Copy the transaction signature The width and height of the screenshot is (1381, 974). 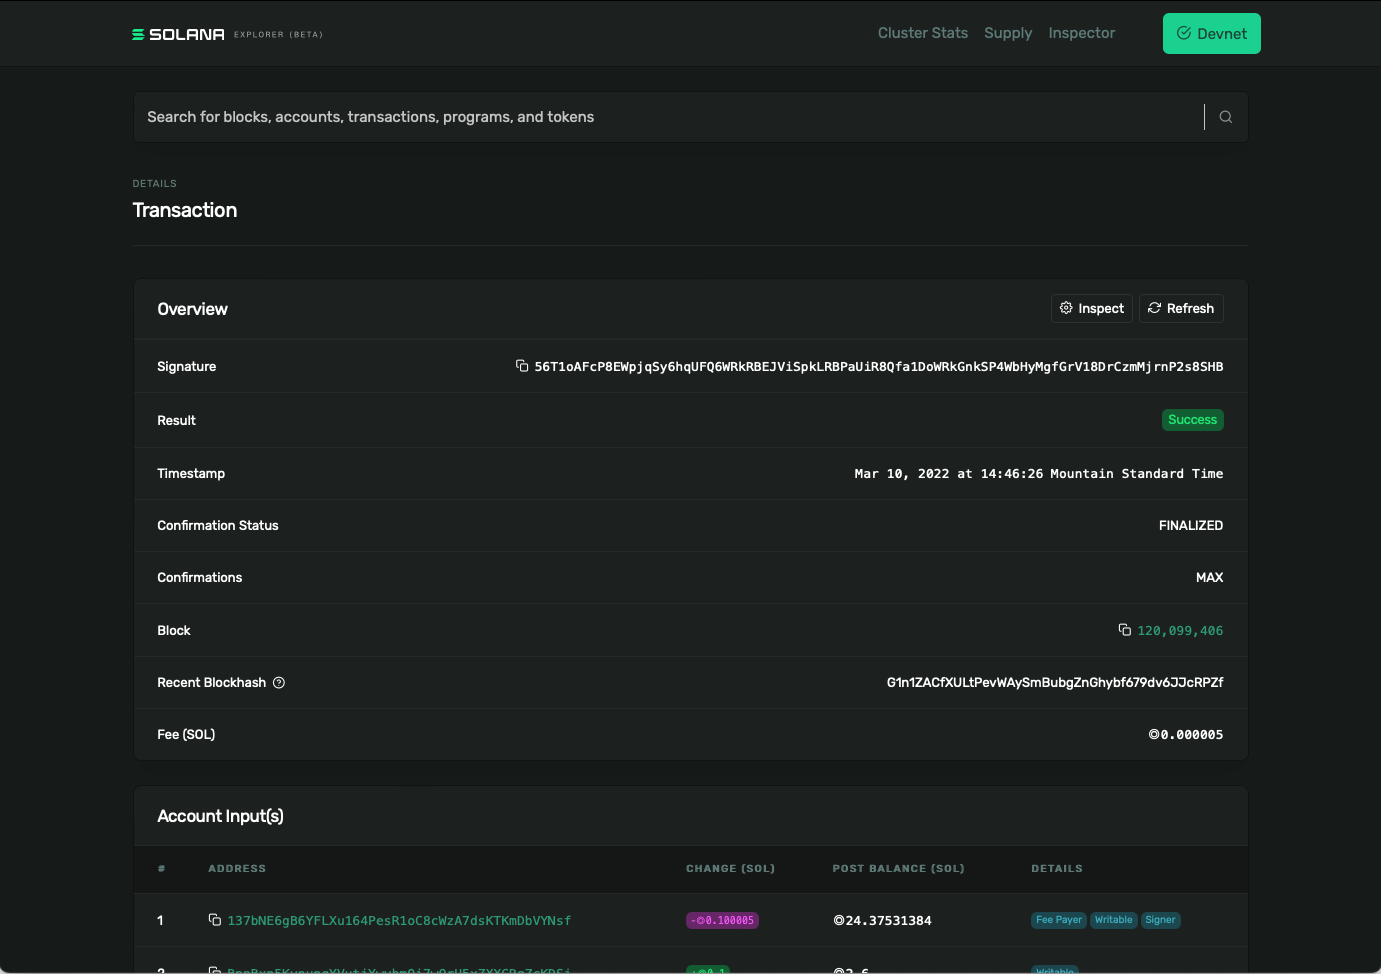[x=521, y=366]
